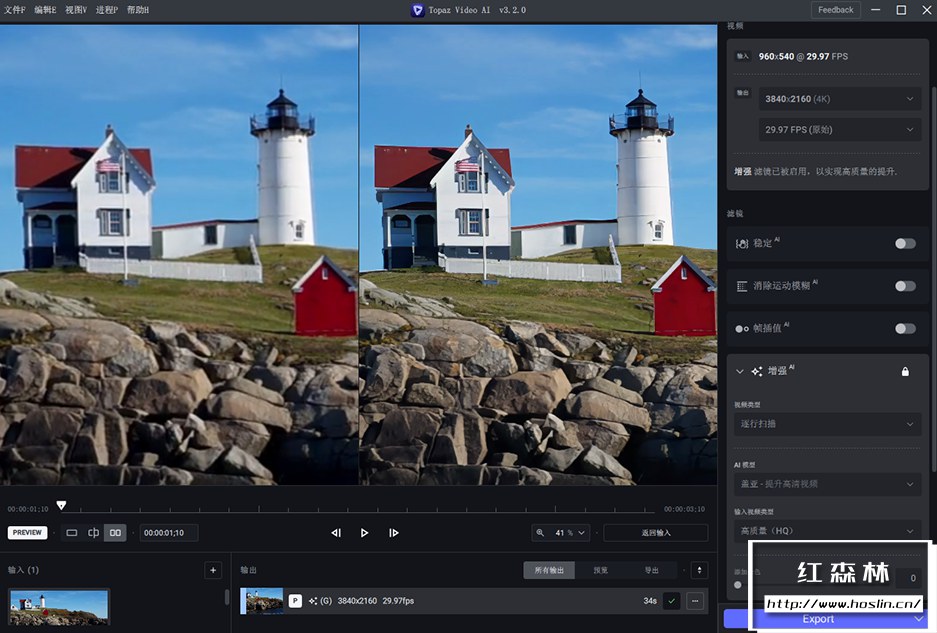Click the step-forward frame icon
This screenshot has height=633, width=937.
393,532
